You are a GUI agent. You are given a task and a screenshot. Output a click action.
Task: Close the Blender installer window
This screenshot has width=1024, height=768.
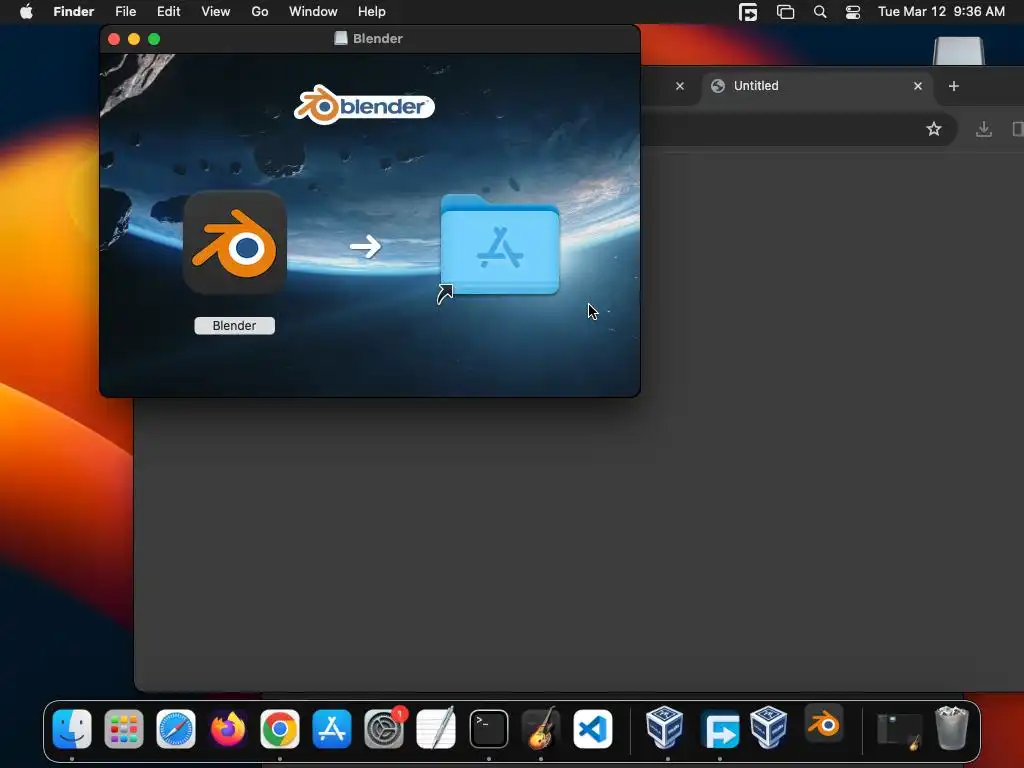coord(114,39)
